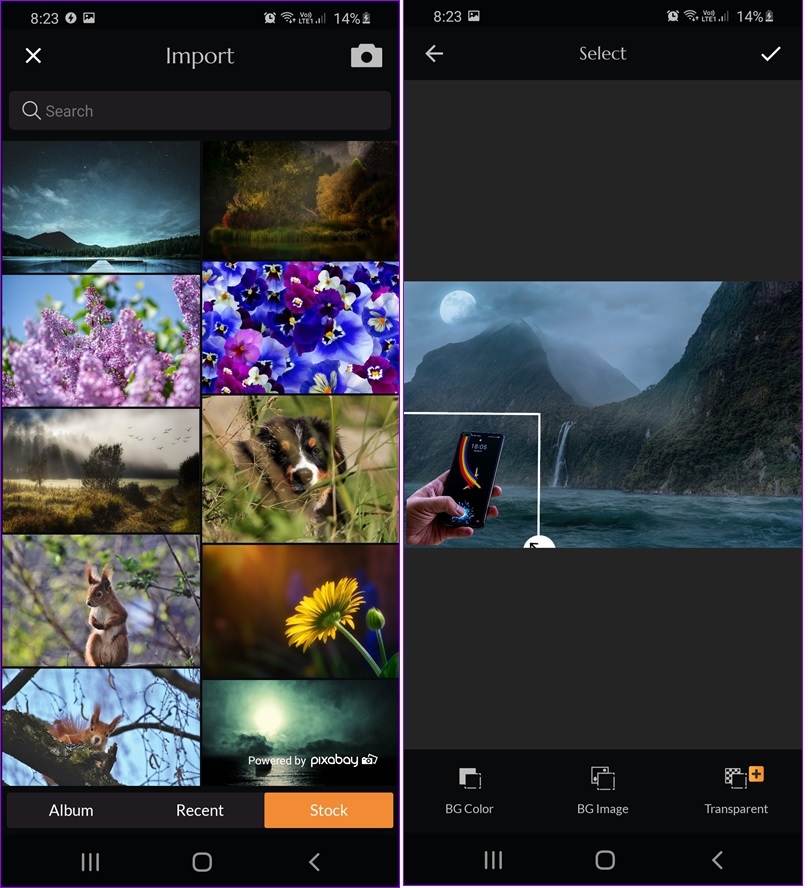Tap system back on the Import screen
The width and height of the screenshot is (811, 888).
pyautogui.click(x=314, y=862)
